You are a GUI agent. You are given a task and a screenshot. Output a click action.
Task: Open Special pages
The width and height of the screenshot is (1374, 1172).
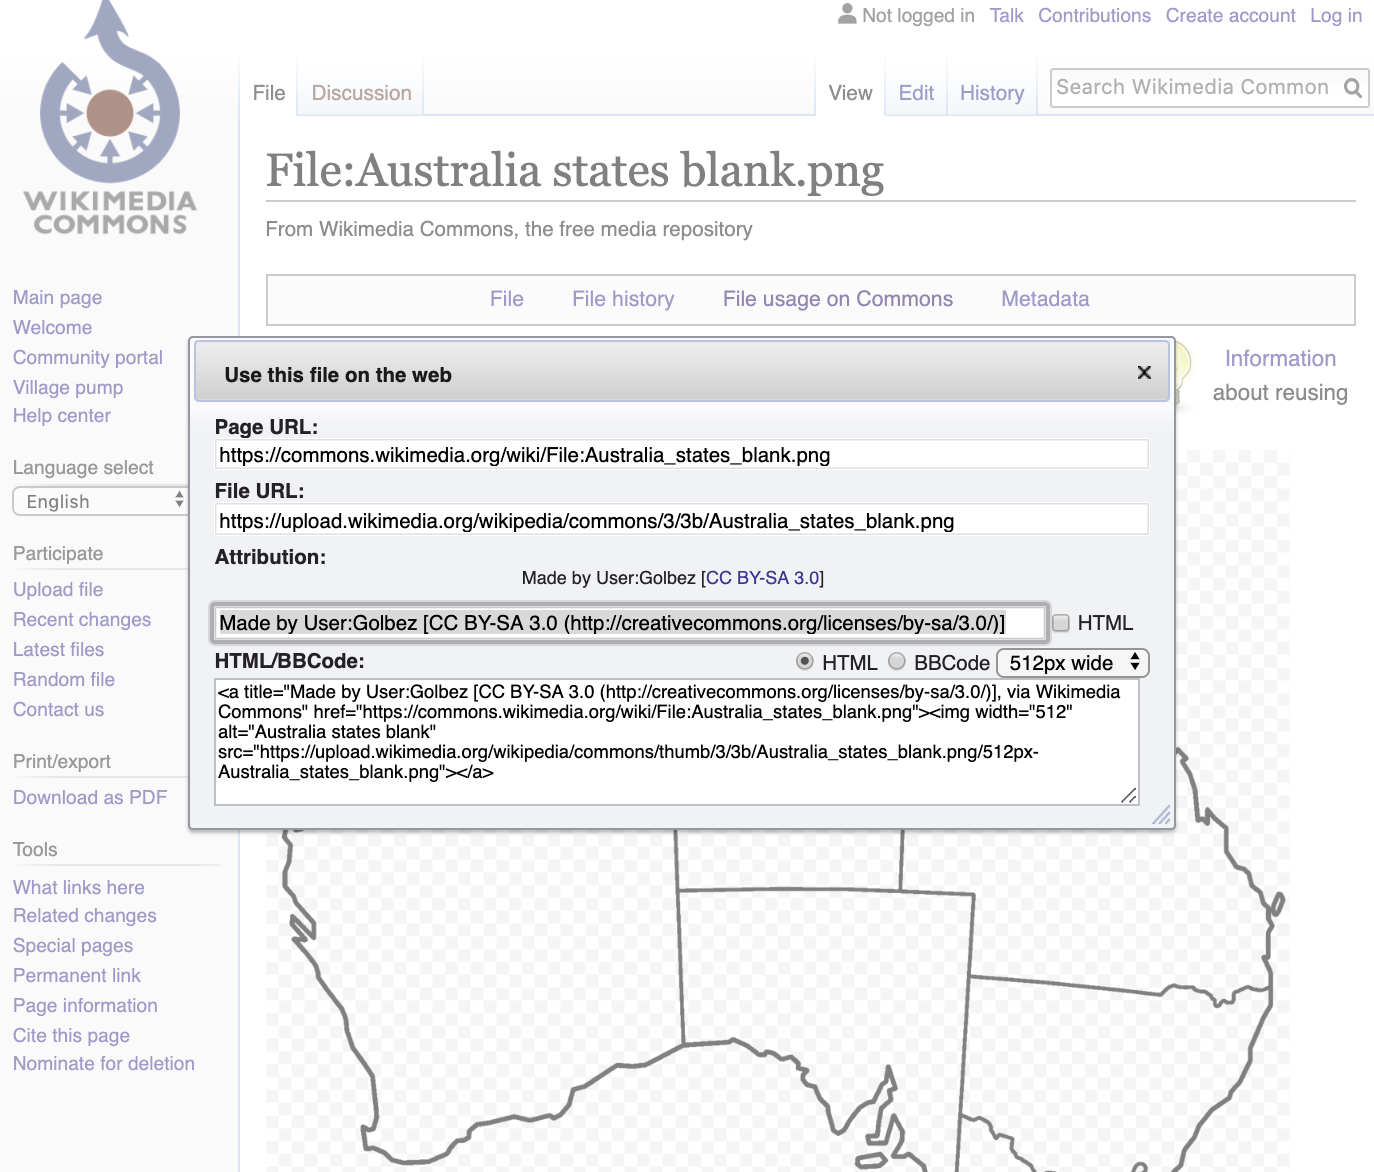point(73,945)
